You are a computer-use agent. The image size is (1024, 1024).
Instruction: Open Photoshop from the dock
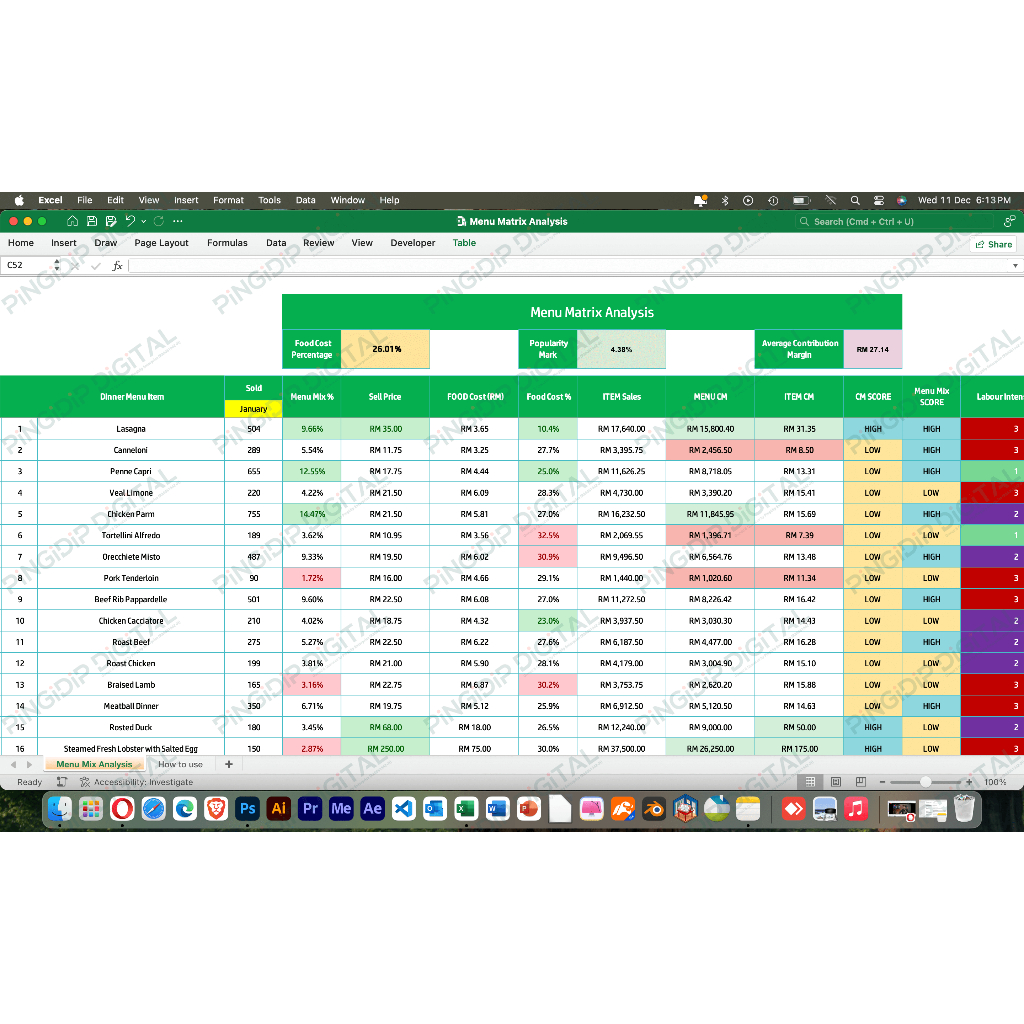pyautogui.click(x=247, y=808)
